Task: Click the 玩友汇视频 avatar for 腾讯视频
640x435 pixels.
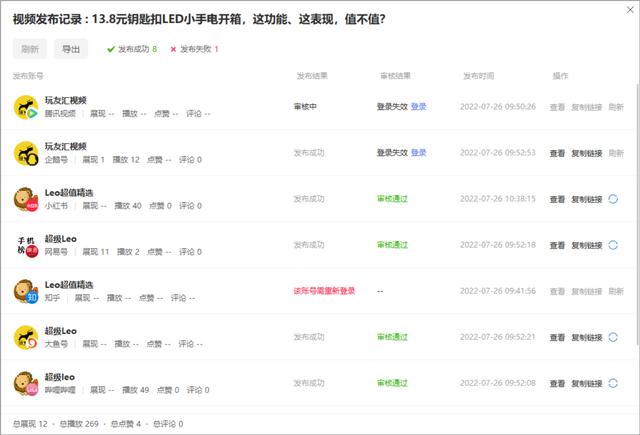Action: [26, 107]
